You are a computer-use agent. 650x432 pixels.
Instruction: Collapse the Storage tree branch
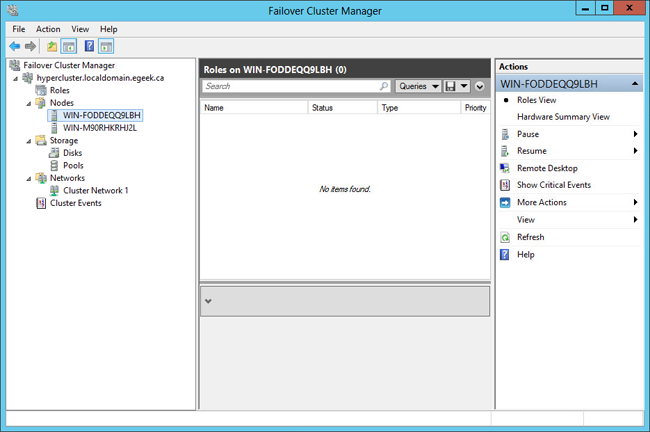[x=29, y=141]
